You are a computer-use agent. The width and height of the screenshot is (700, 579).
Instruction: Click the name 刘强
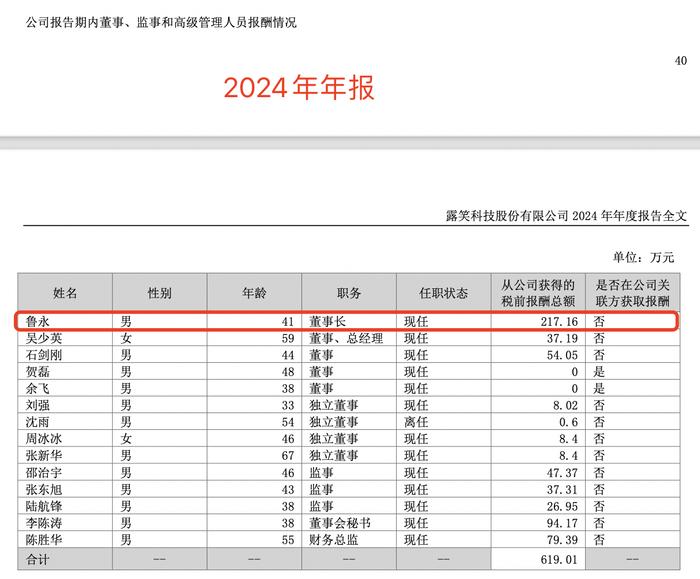click(x=38, y=405)
